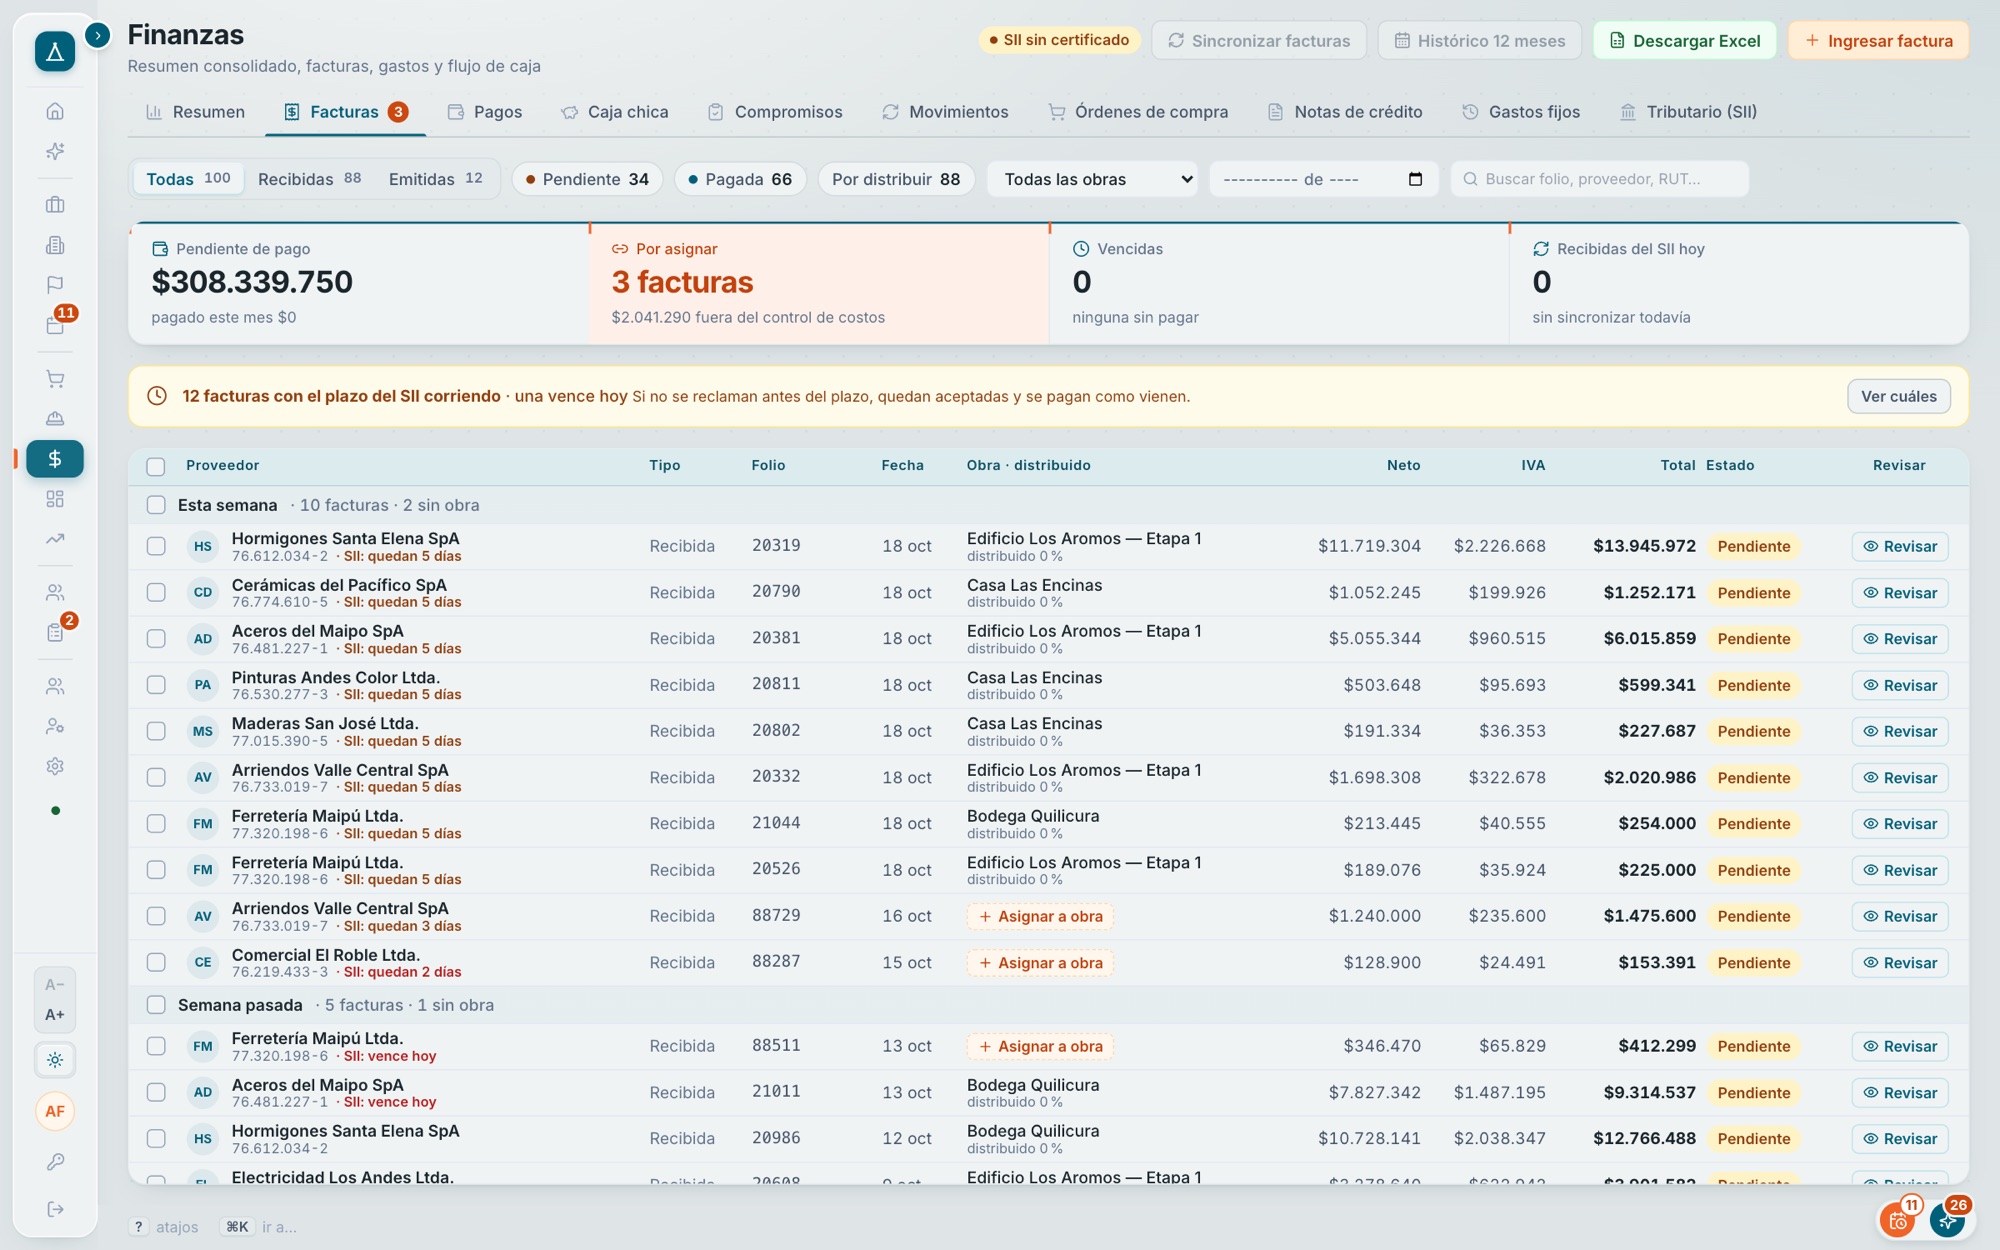Open the settings gear icon in sidebar
The image size is (2000, 1250).
(55, 766)
